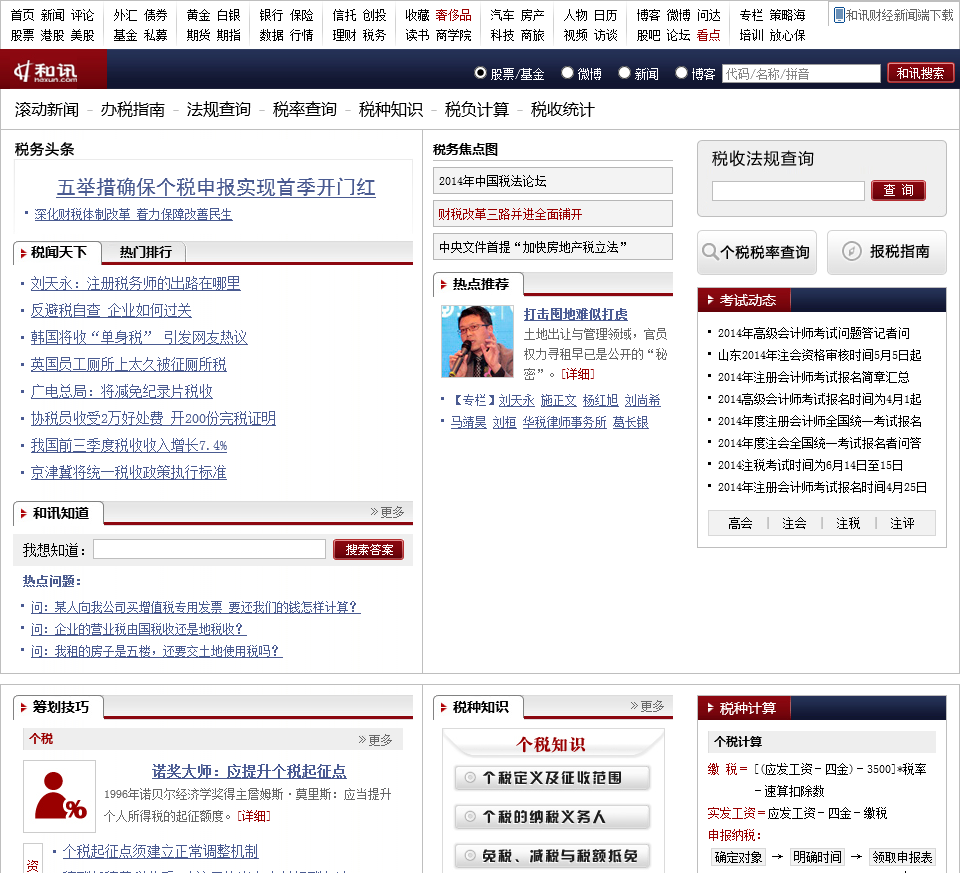Click the 我想知道 question input field
The width and height of the screenshot is (960, 873).
point(209,549)
